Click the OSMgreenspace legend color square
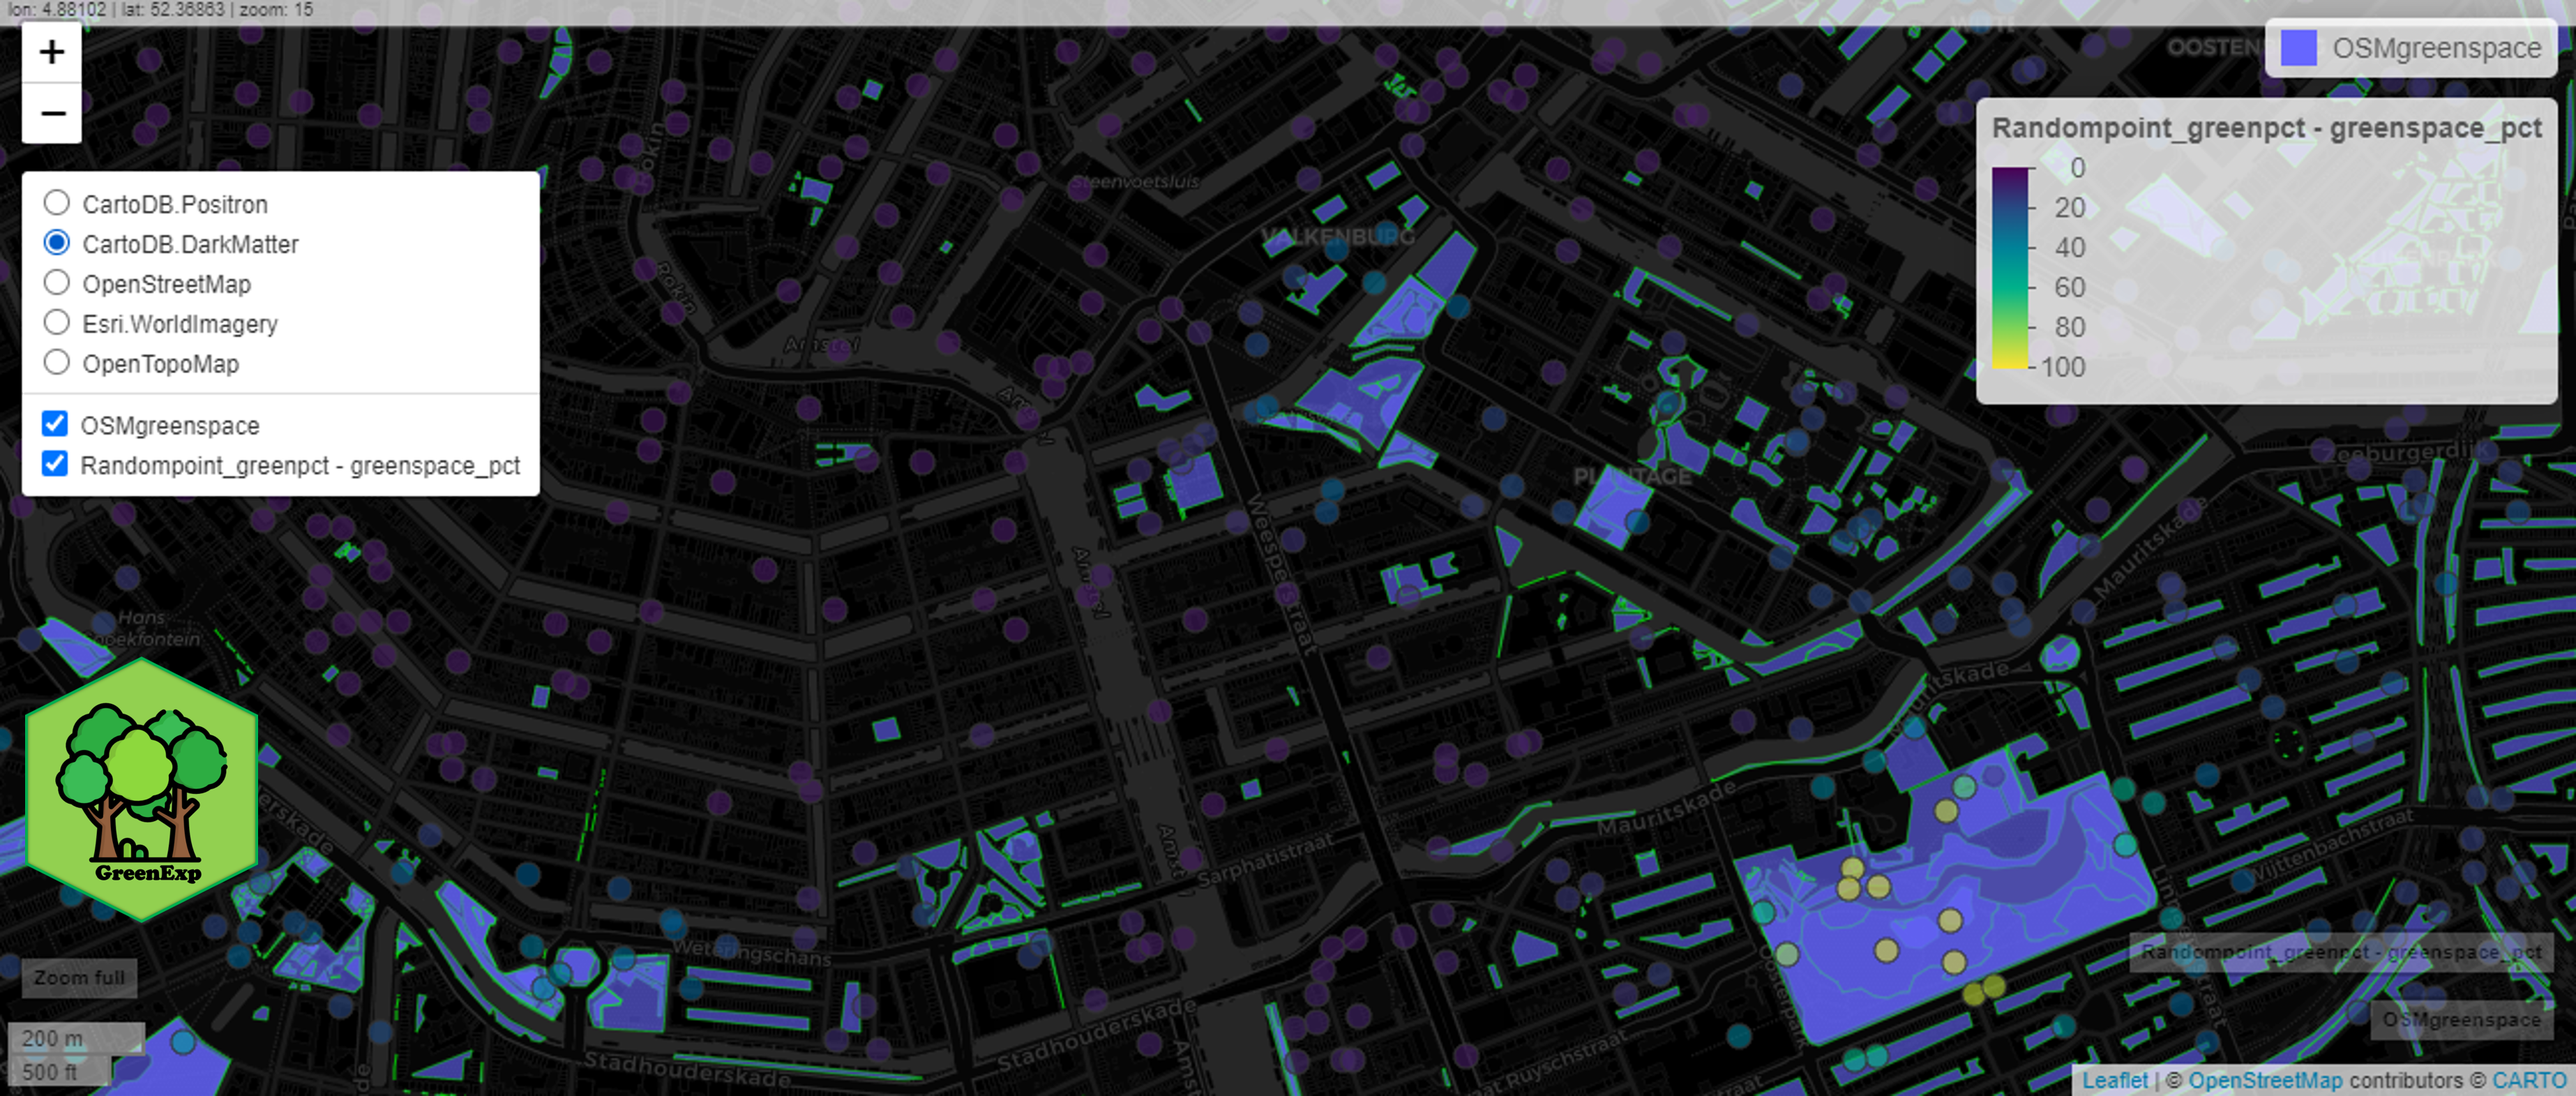This screenshot has width=2576, height=1096. click(2298, 48)
